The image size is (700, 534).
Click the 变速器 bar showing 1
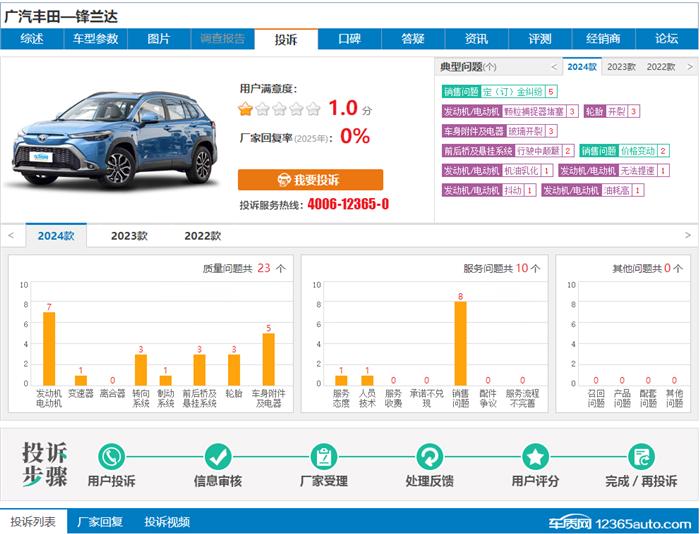(81, 380)
